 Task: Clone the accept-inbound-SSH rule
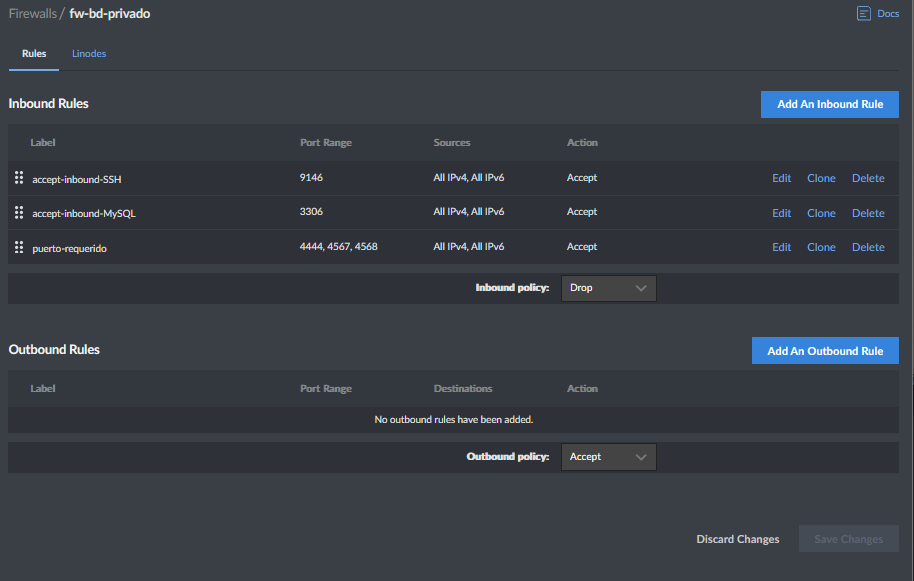point(821,178)
